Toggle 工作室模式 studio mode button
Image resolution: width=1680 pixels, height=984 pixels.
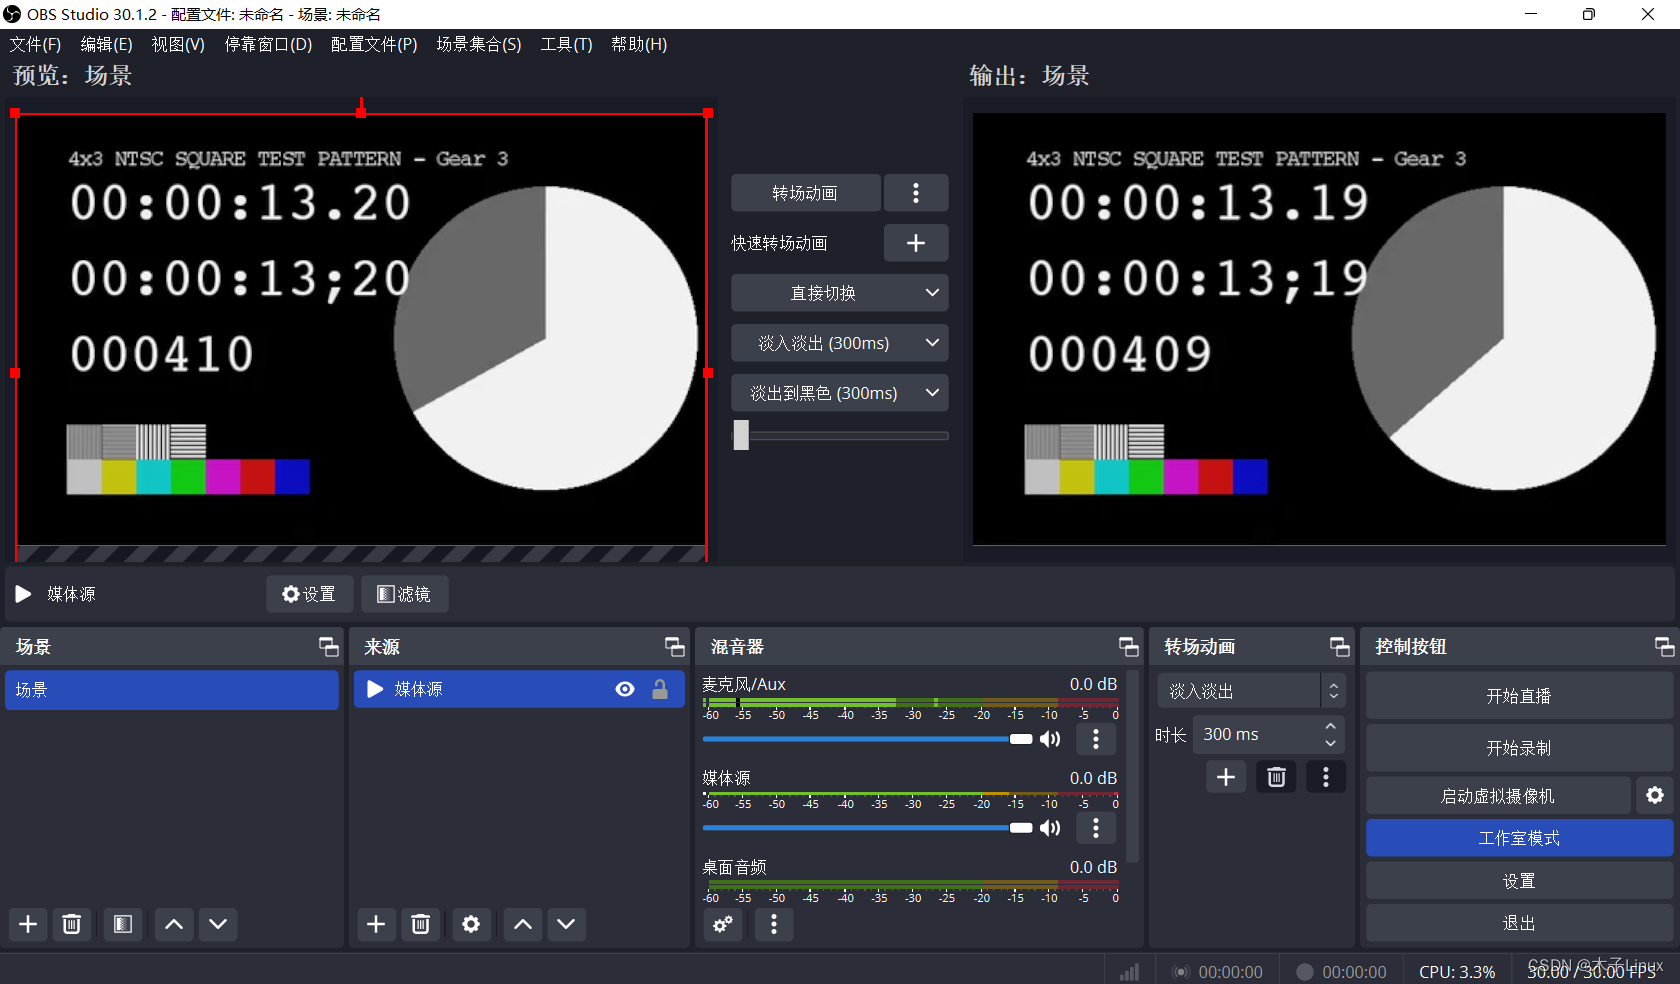[x=1519, y=838]
